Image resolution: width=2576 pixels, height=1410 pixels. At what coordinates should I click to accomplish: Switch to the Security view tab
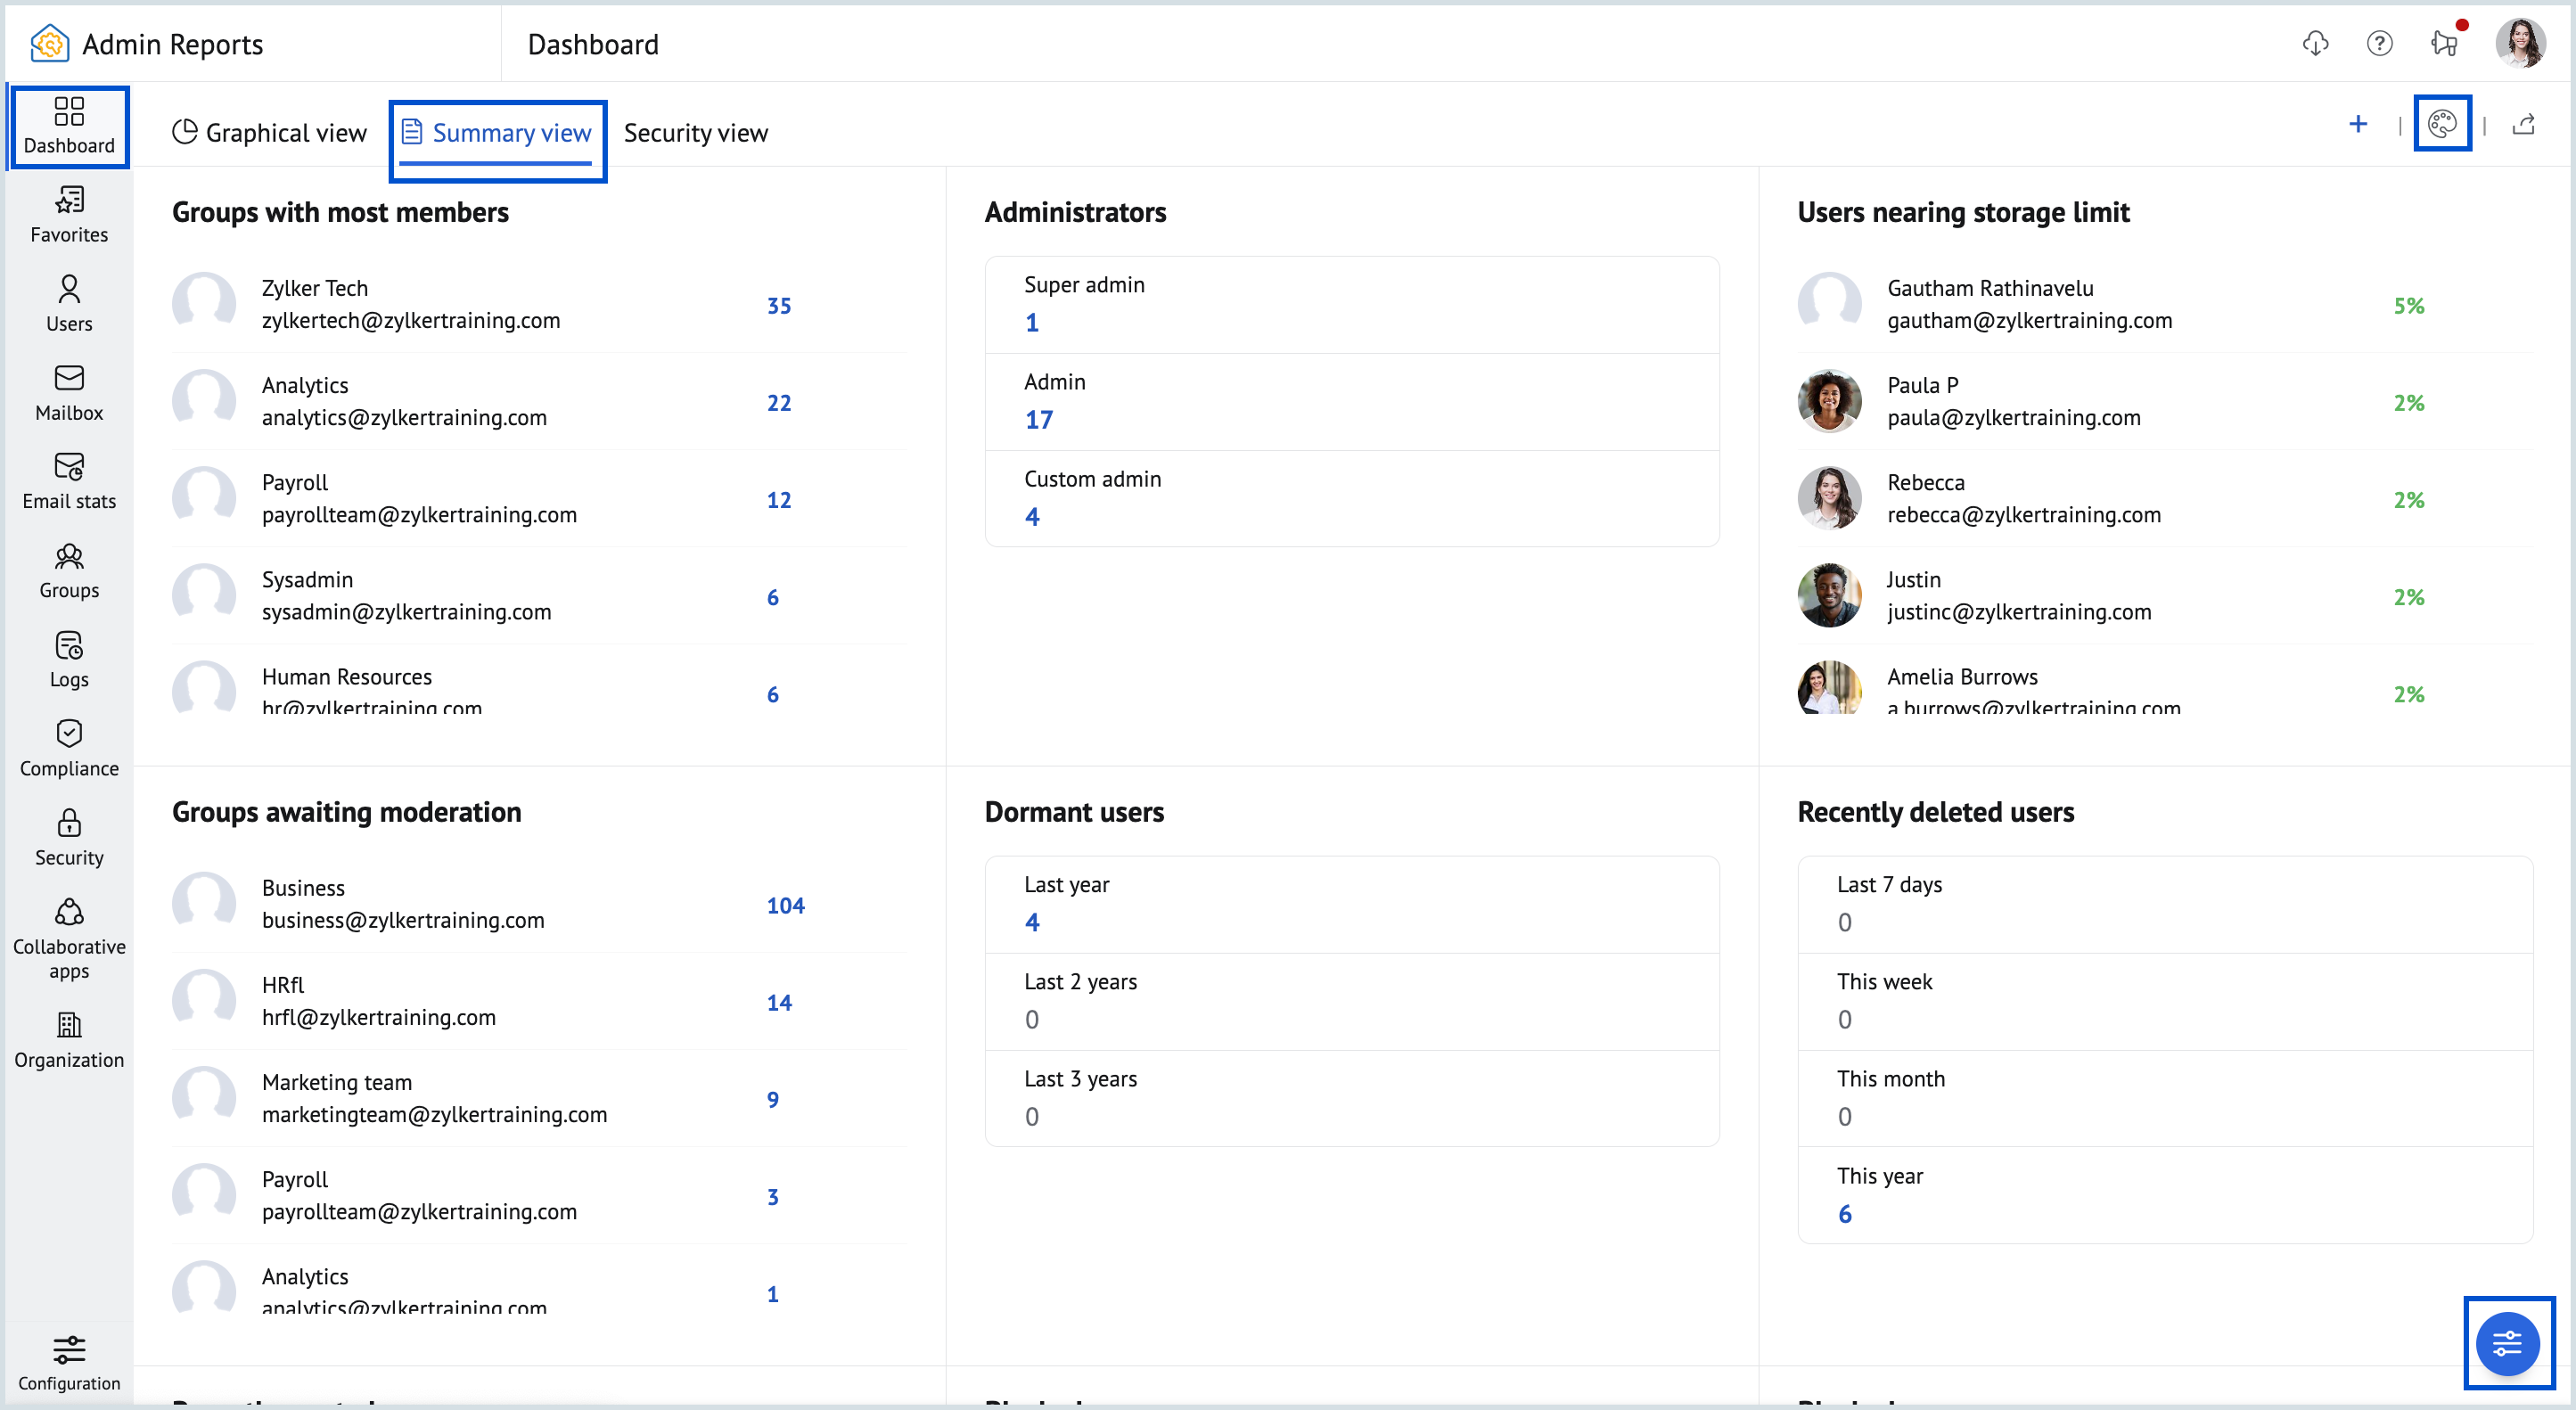coord(695,131)
